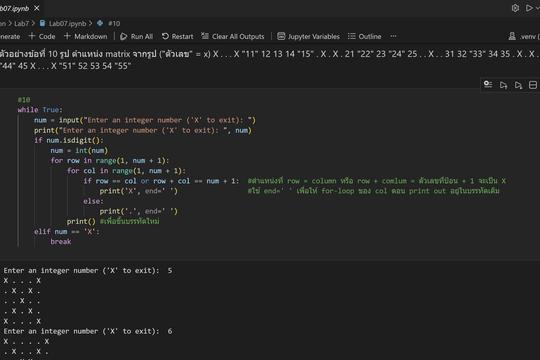The image size is (540, 360).
Task: Select the Lab07.ipynb breadcrumb item
Action: tap(68, 23)
